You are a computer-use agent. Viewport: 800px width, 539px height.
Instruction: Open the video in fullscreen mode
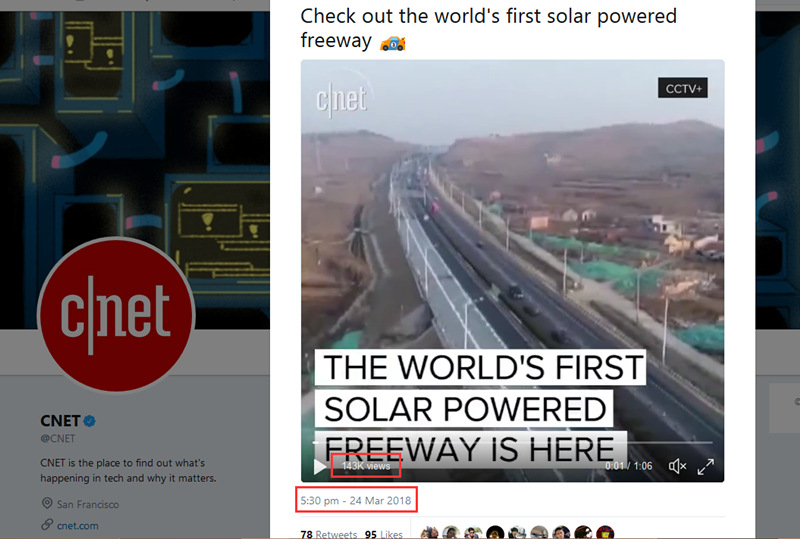[x=706, y=466]
